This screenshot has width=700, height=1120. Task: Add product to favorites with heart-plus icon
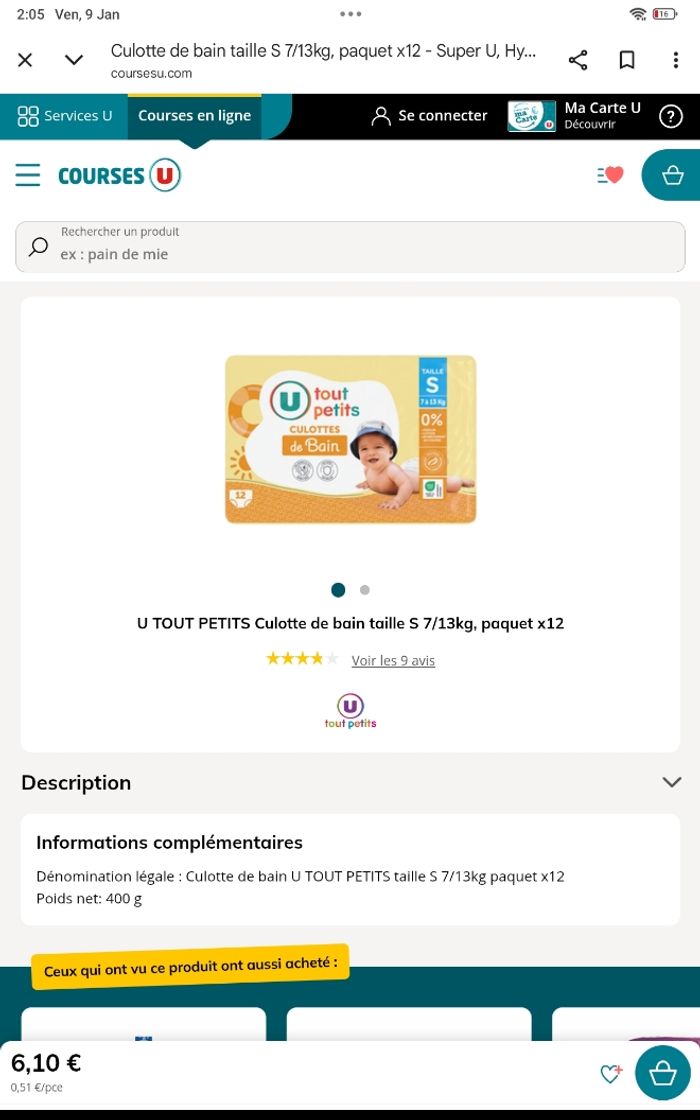611,1073
